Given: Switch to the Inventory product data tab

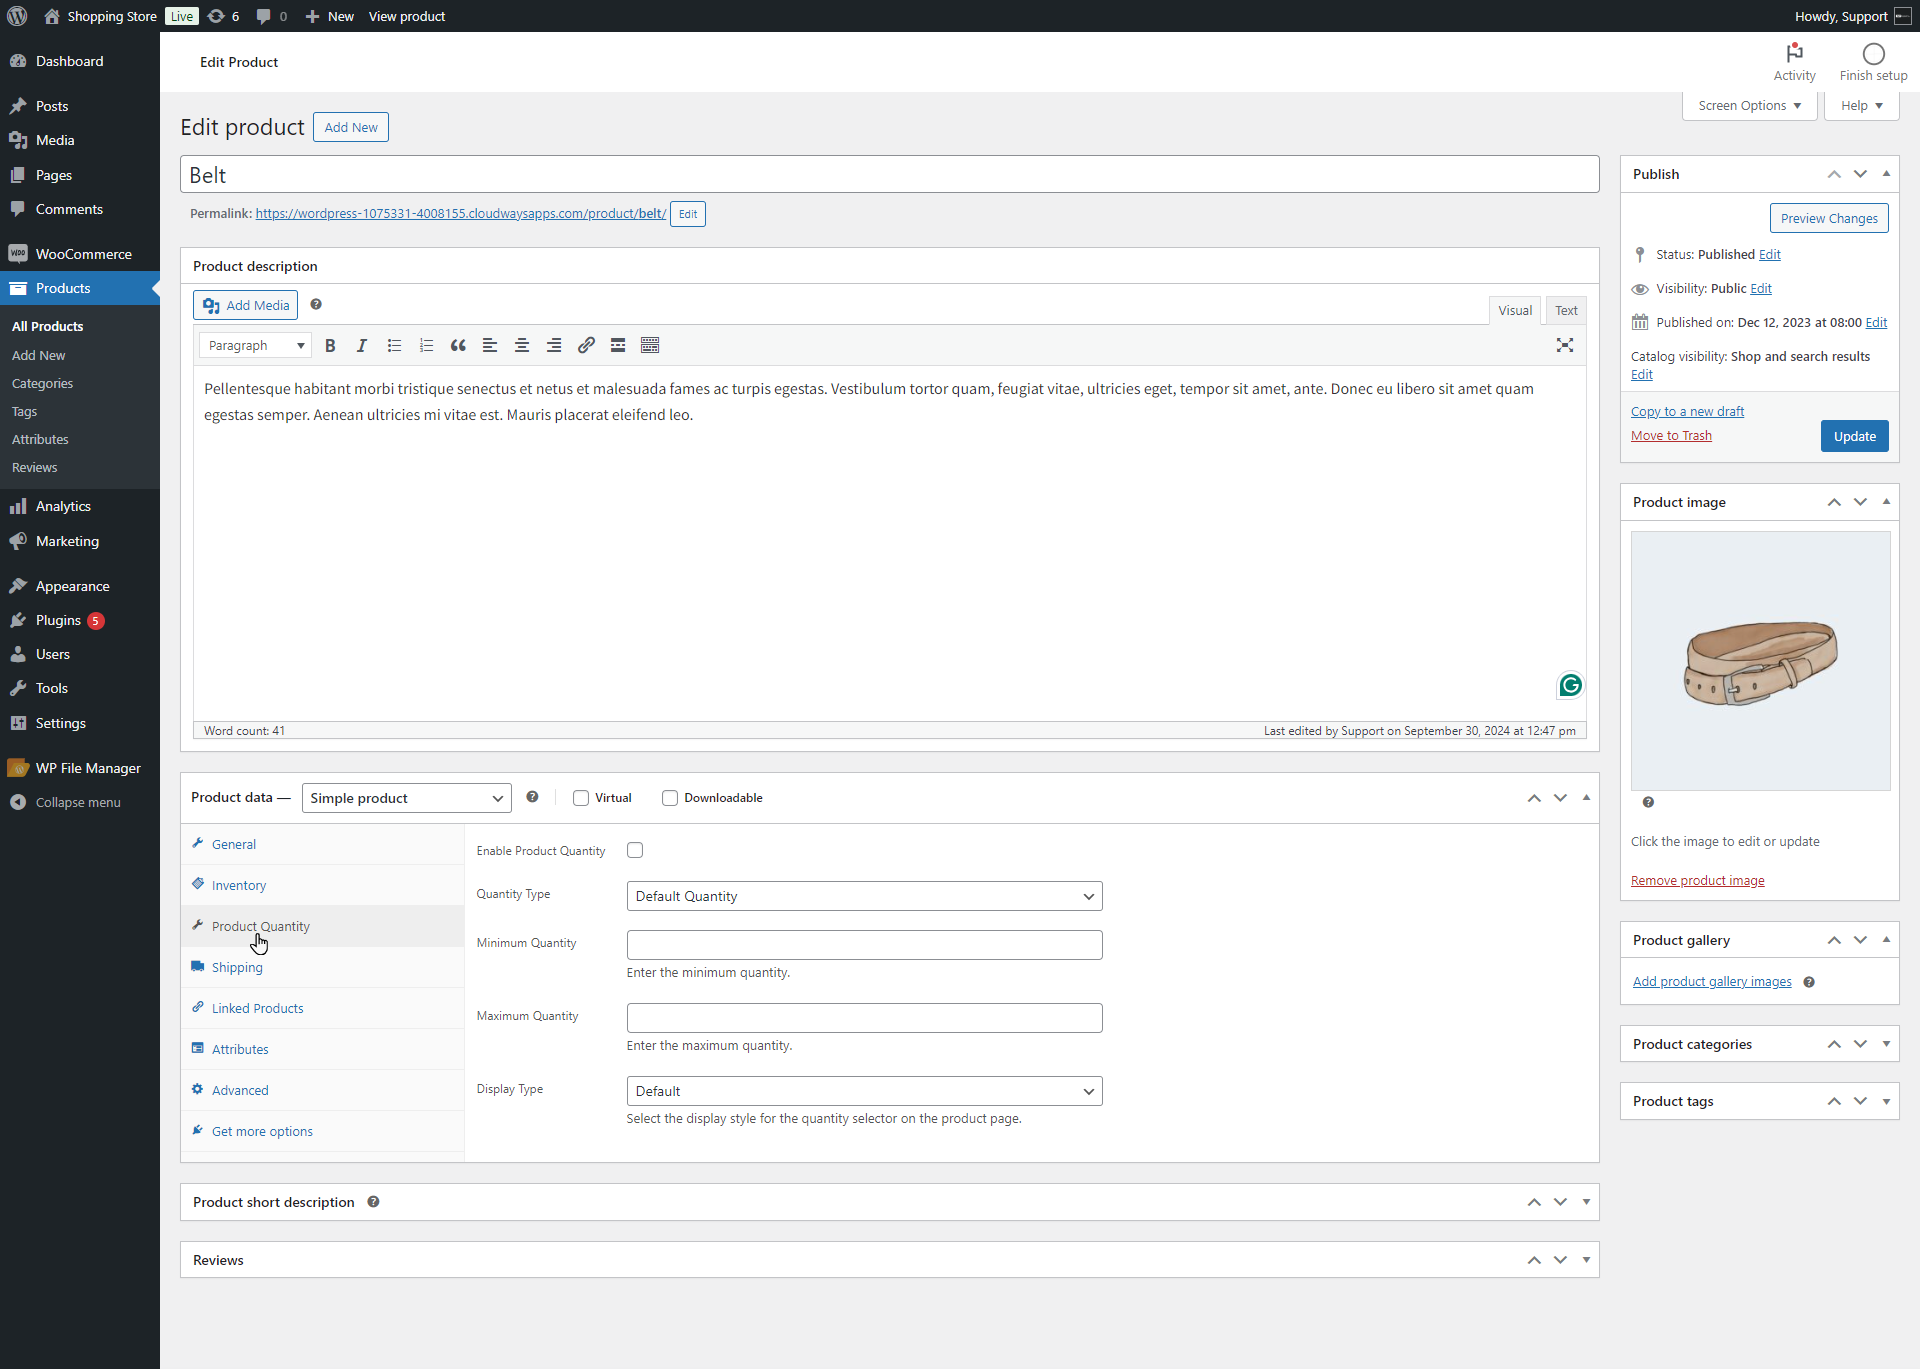Looking at the screenshot, I should coord(239,885).
